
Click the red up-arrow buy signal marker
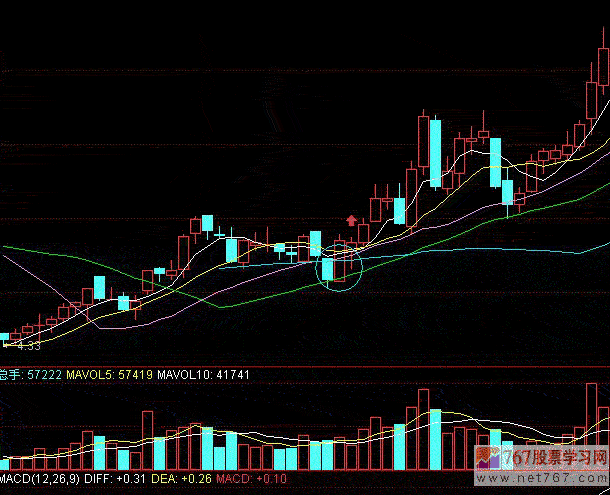(351, 220)
